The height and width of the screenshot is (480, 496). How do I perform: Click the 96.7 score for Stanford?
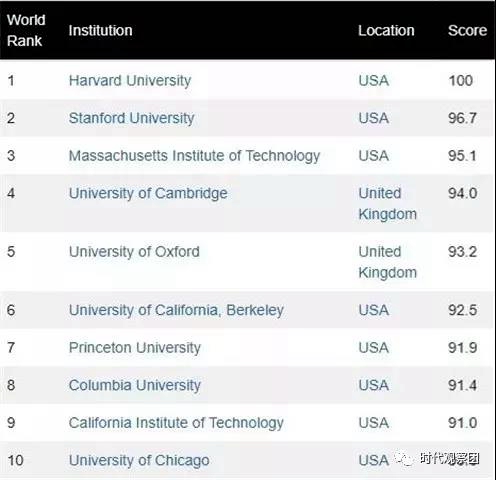(x=462, y=118)
